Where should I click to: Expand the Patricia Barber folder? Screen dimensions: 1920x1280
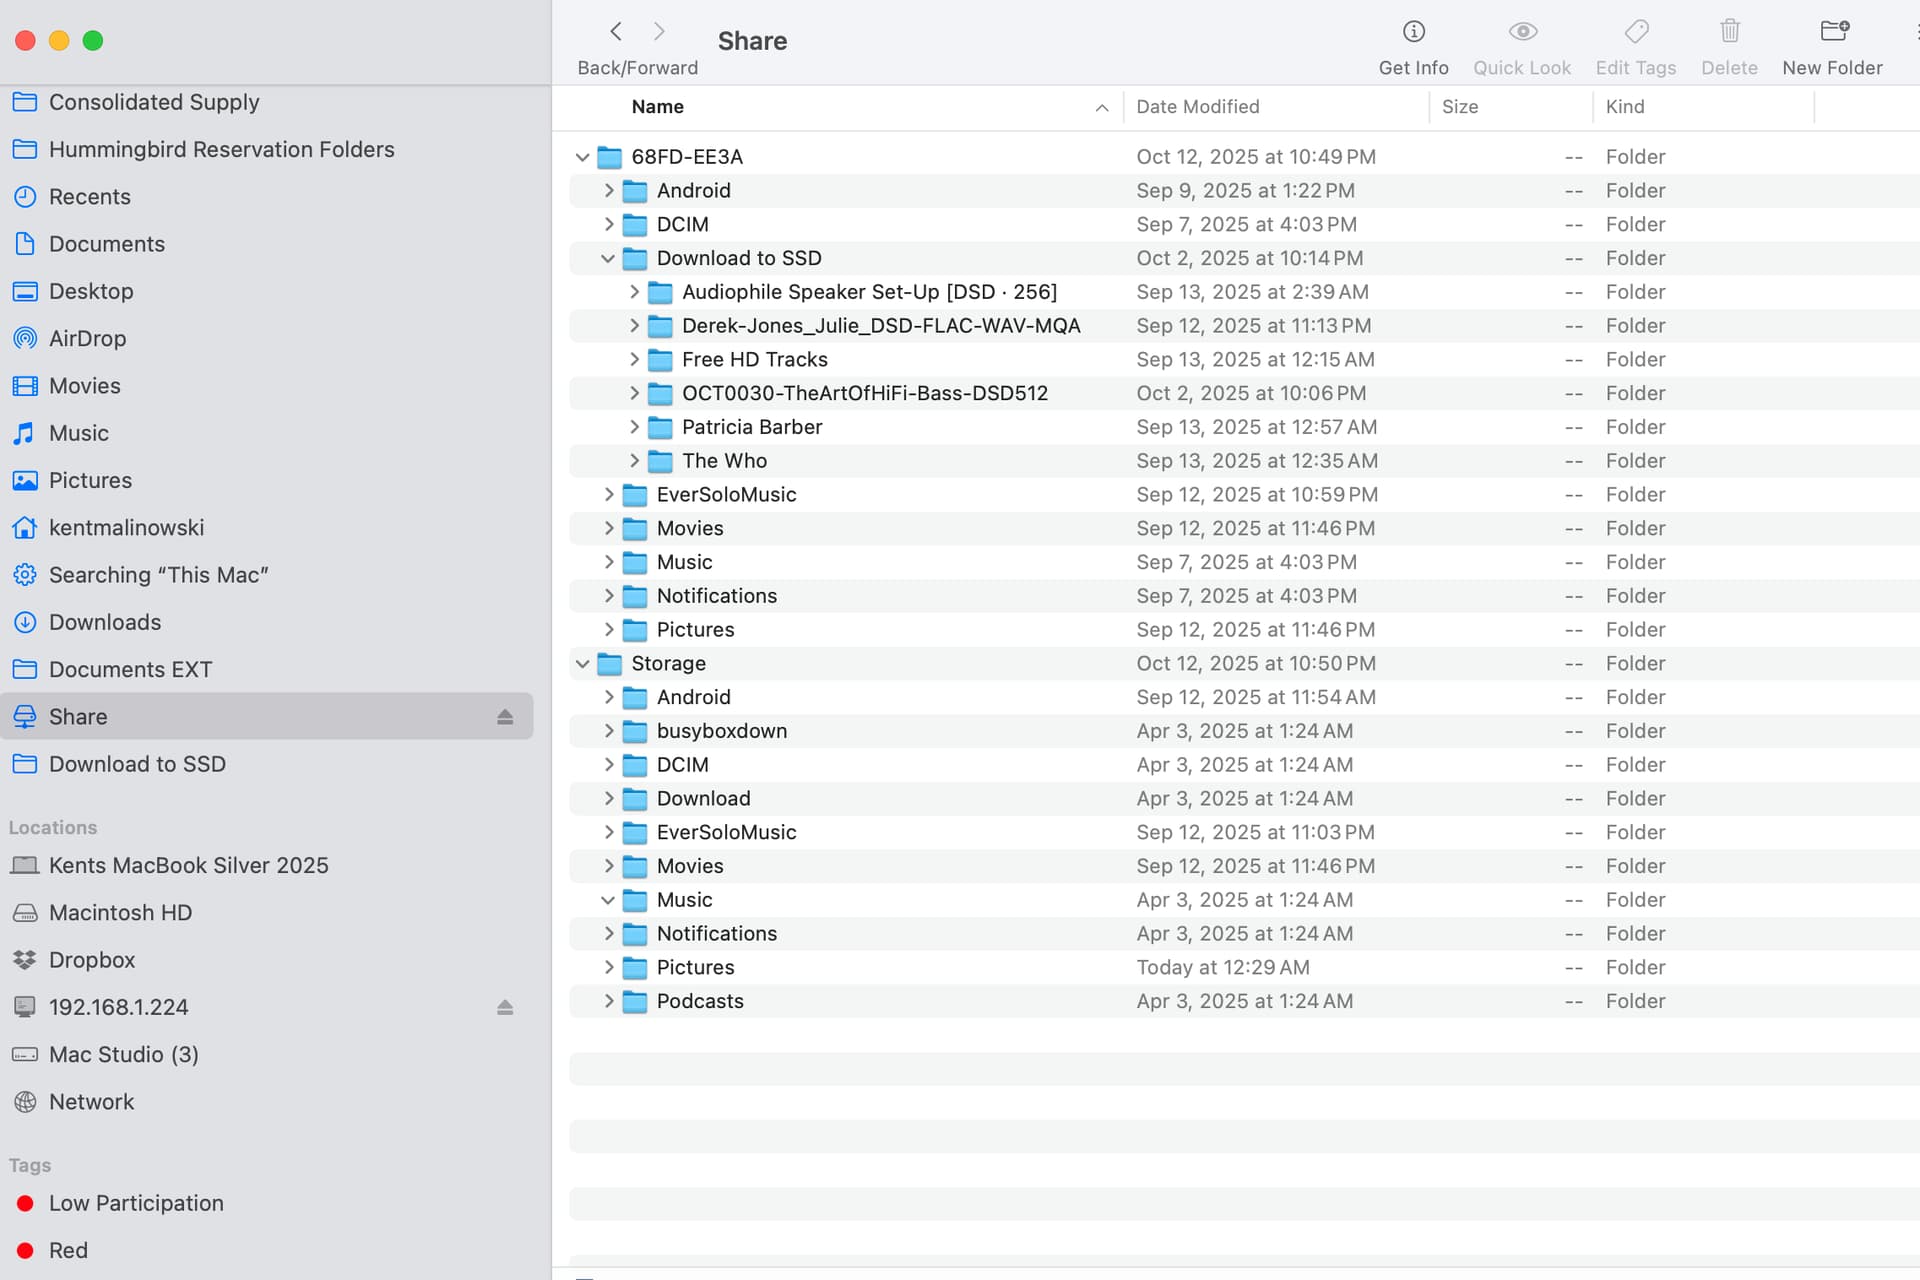click(634, 427)
